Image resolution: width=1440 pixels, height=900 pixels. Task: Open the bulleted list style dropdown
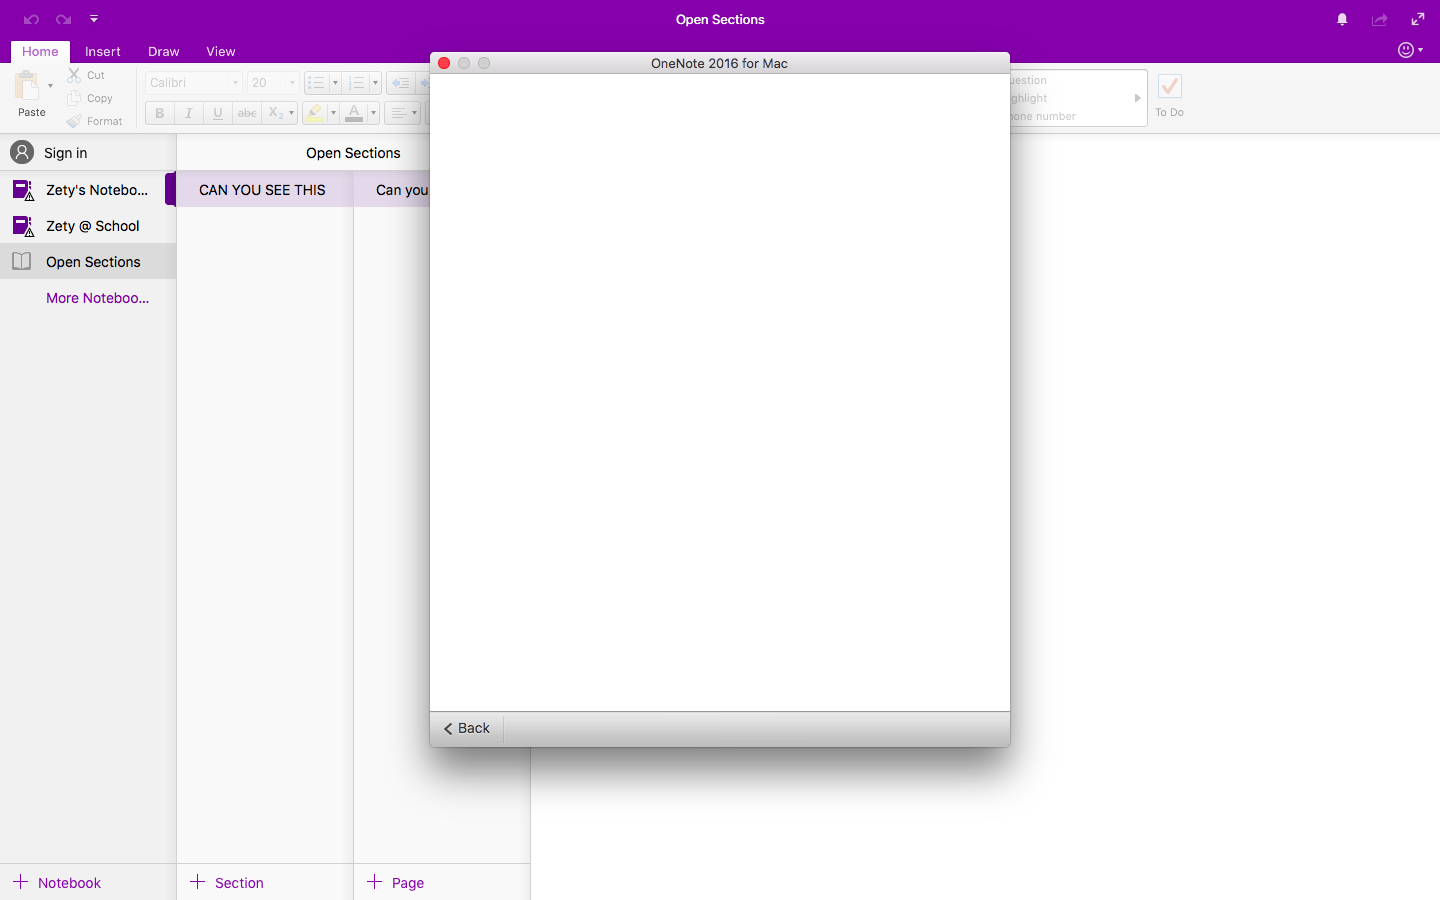point(335,83)
